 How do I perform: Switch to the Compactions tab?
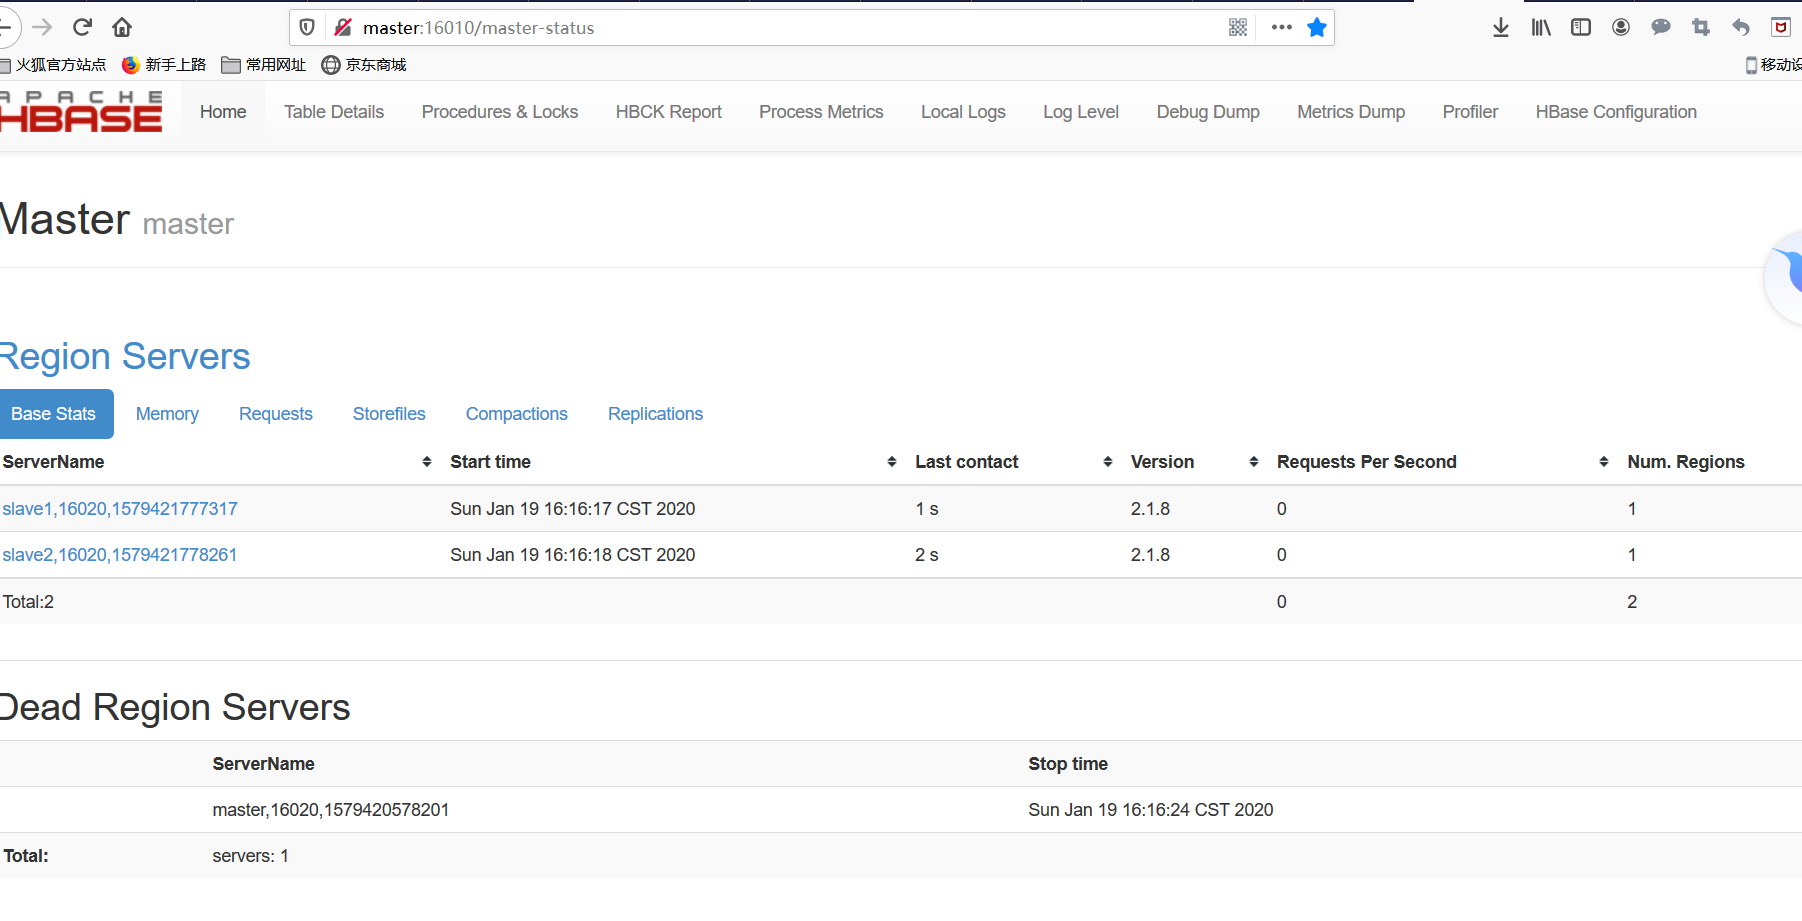coord(517,414)
